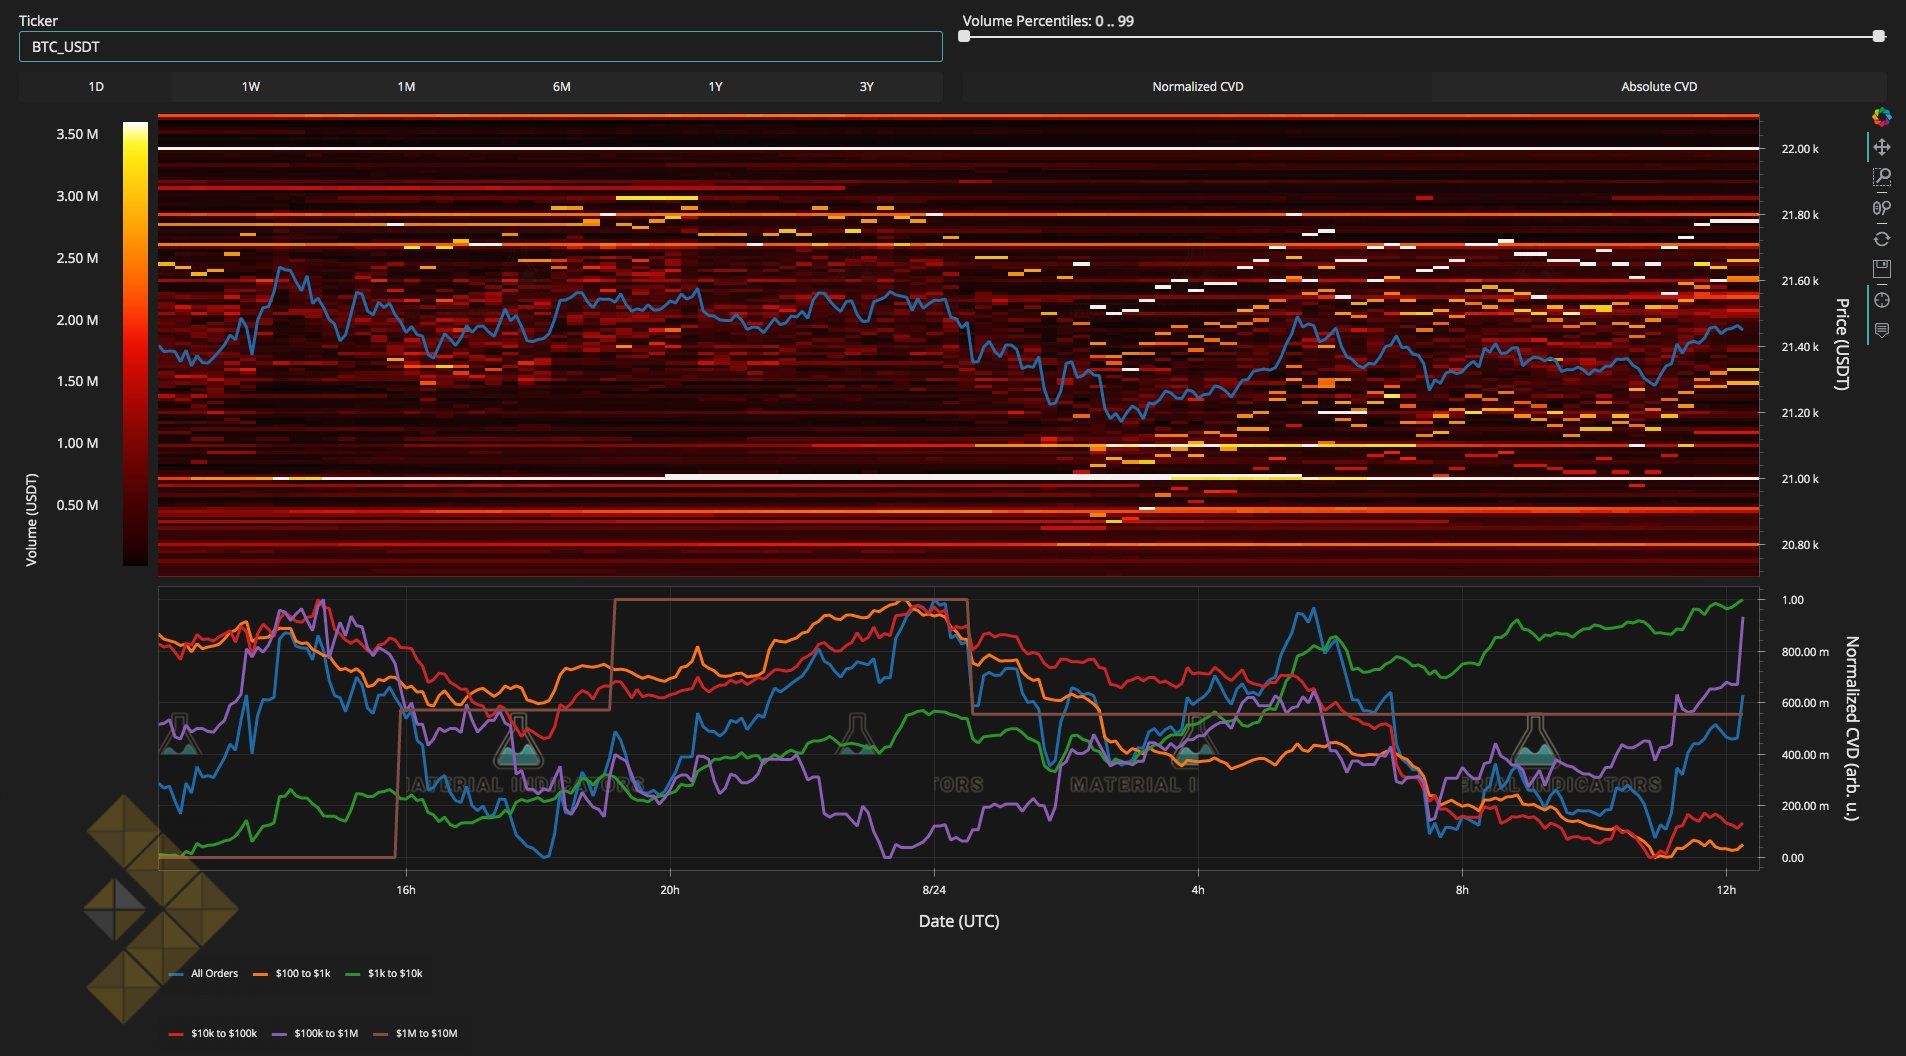Select the Pan tool
The image size is (1906, 1056).
coord(1881,147)
